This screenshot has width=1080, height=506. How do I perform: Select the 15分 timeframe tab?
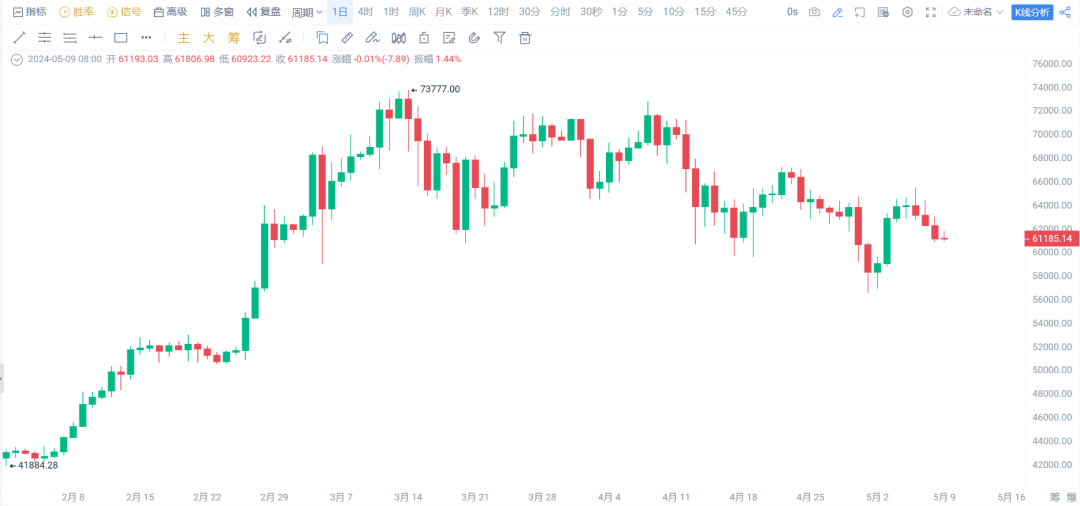point(705,12)
